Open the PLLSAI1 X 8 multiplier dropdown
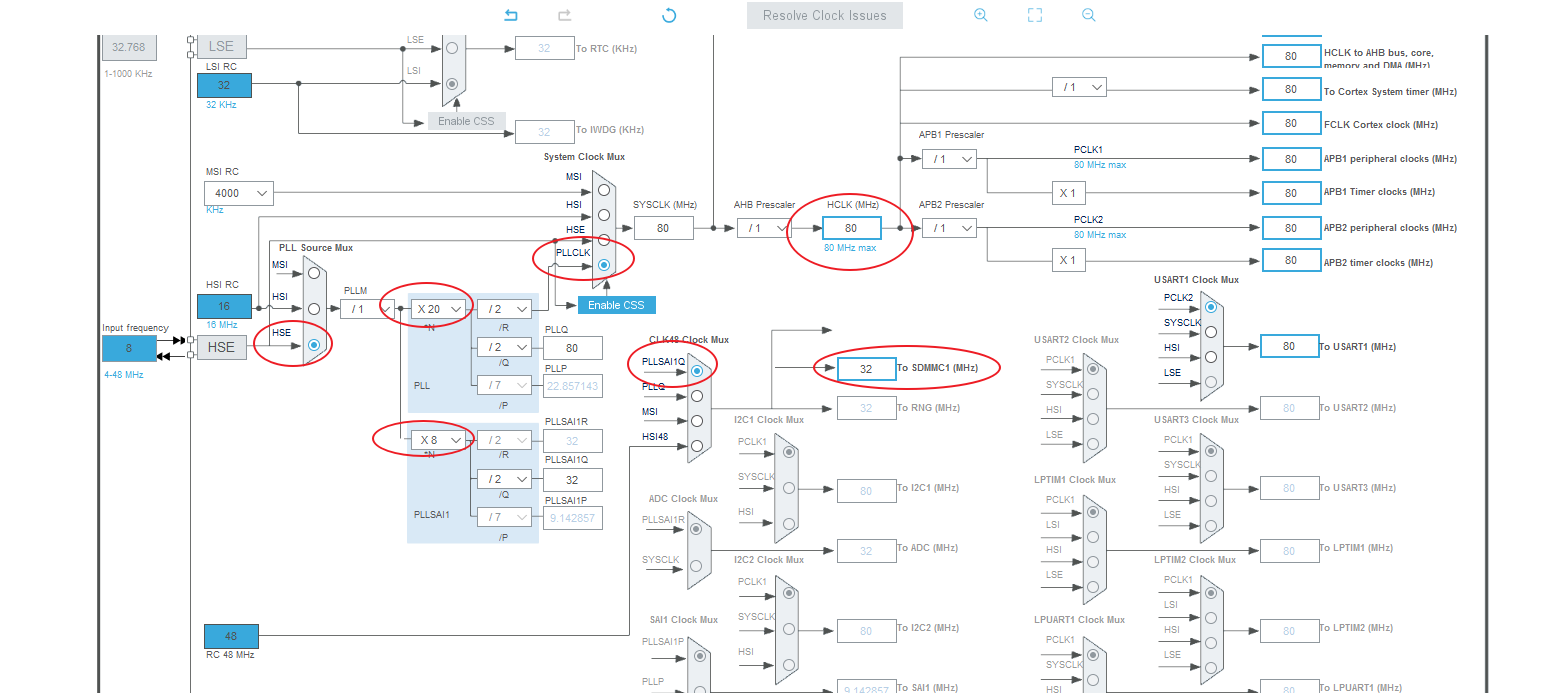Viewport: 1552px width, 697px height. point(439,439)
